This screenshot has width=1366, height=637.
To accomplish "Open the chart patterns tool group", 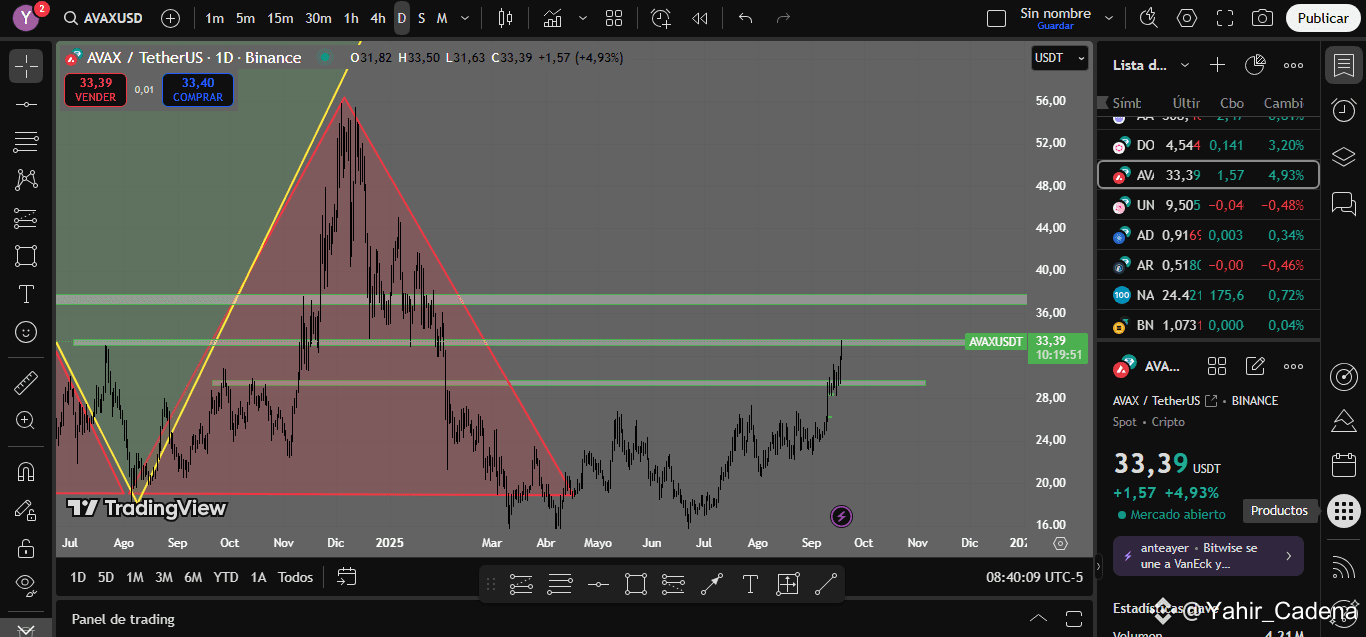I will coord(26,180).
